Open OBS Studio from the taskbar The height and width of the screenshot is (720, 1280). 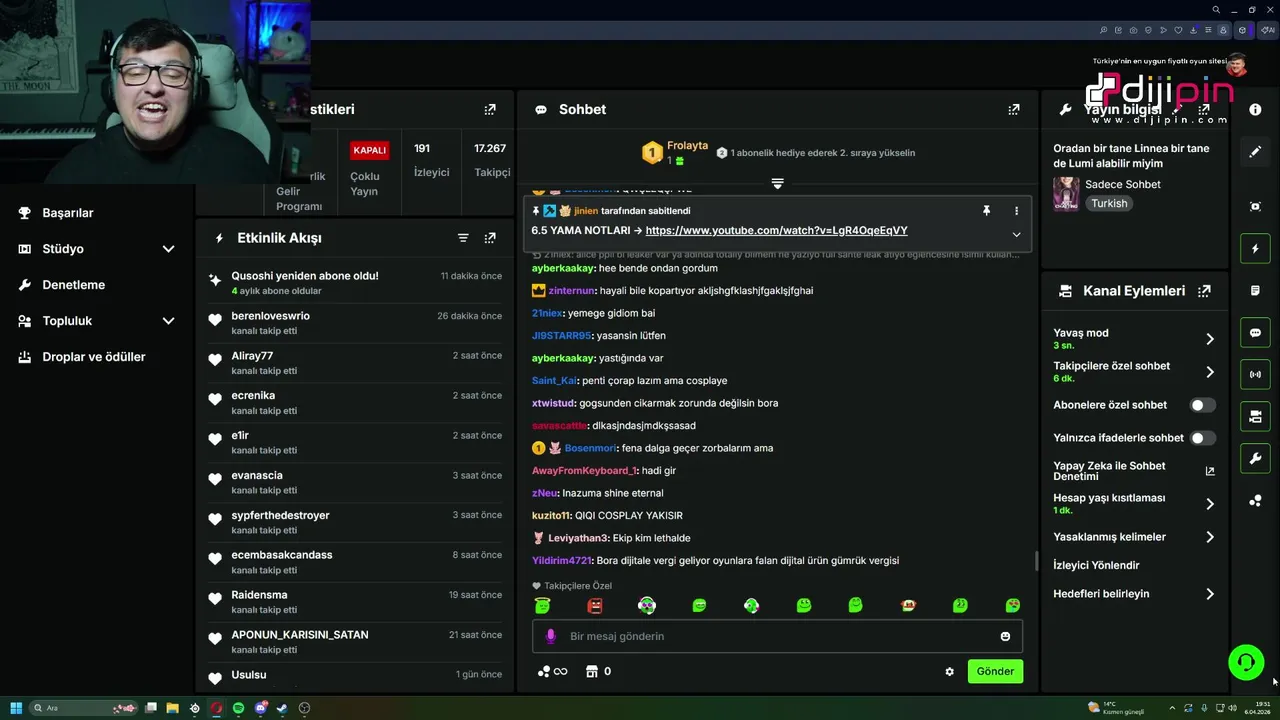tap(304, 708)
